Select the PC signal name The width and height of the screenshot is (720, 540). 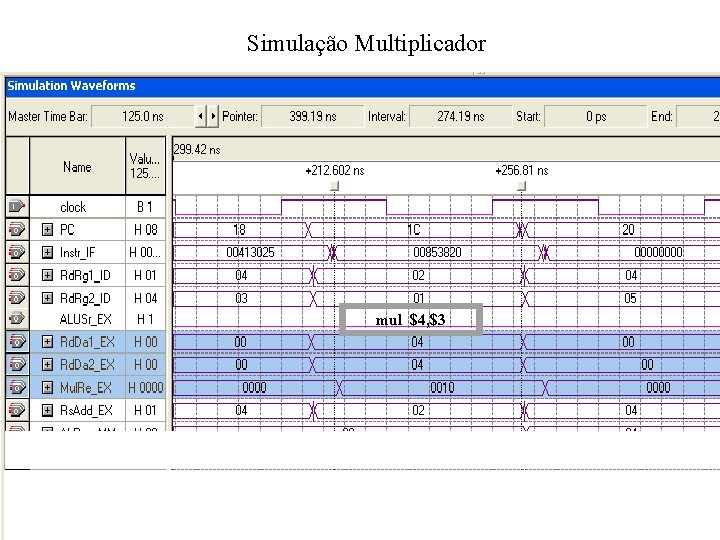(x=67, y=230)
